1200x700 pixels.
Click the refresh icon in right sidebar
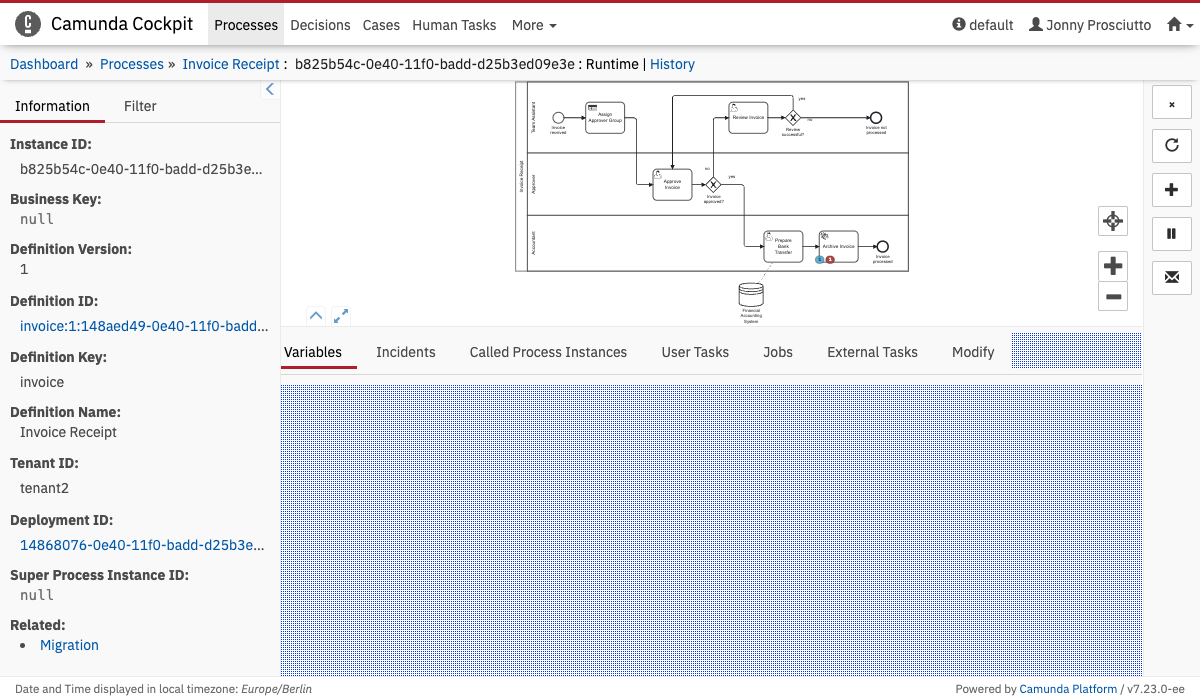point(1171,145)
